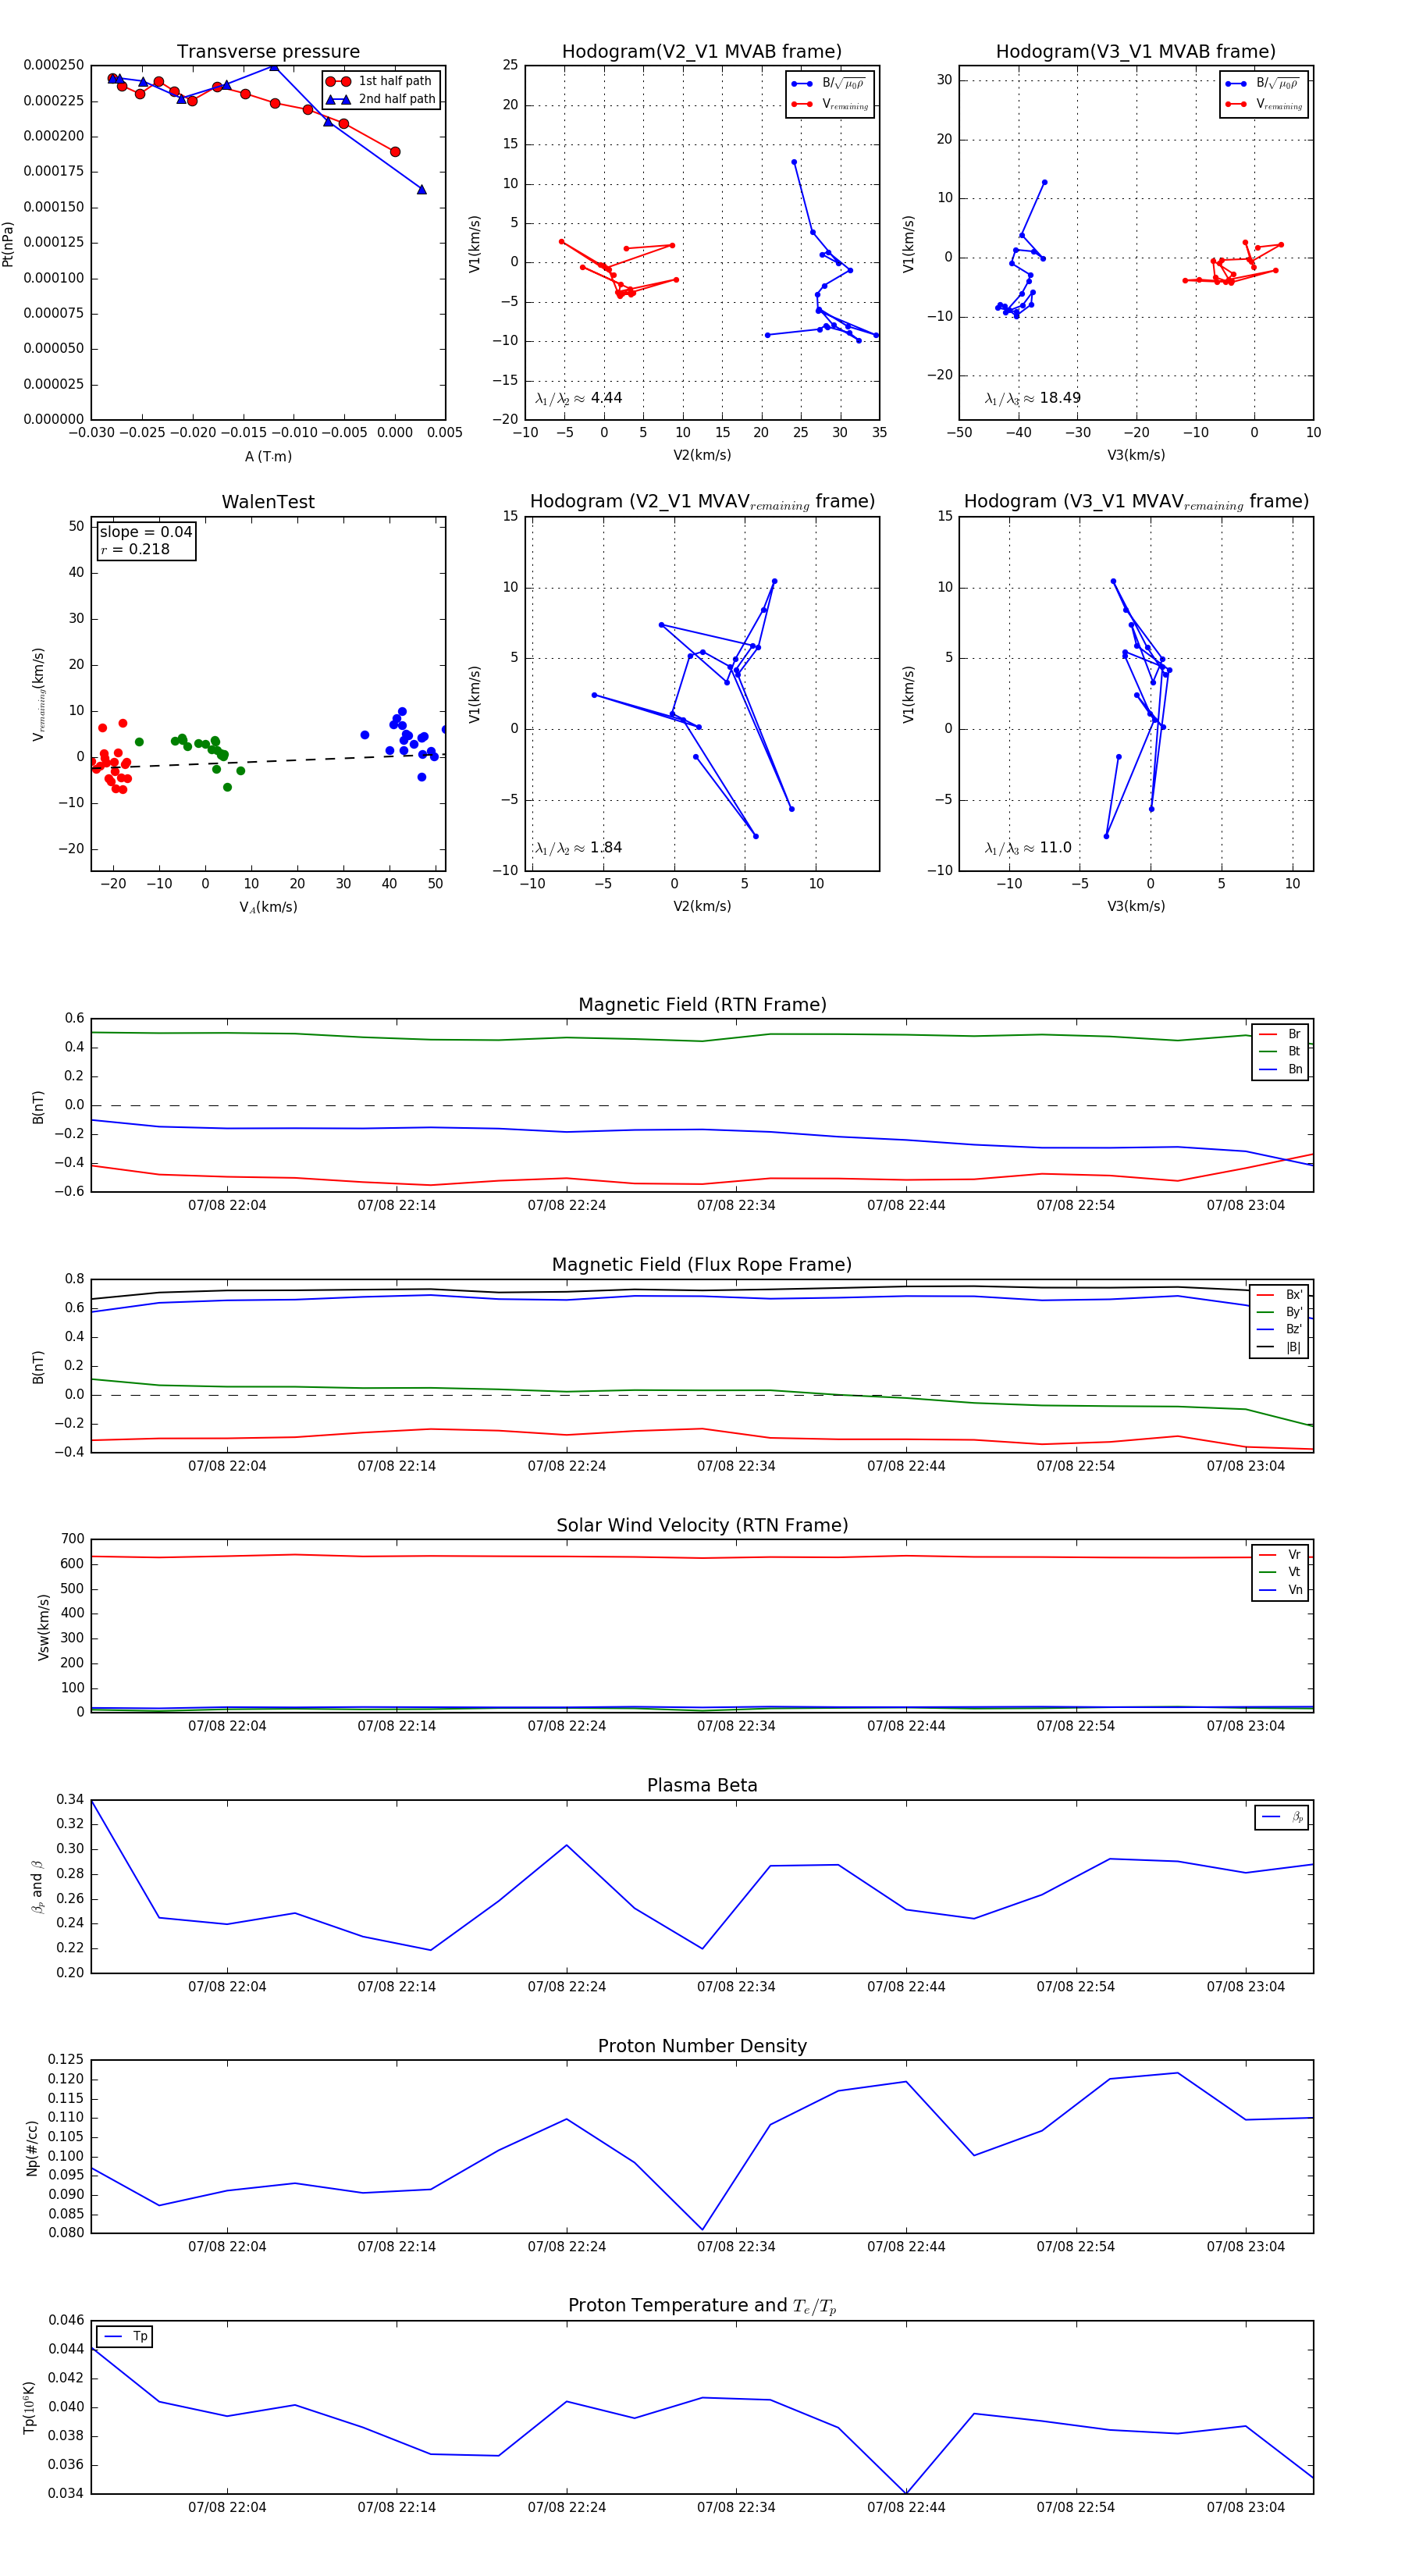Image resolution: width=1405 pixels, height=2576 pixels.
Task: Select the '2nd half path' legend entry
Action: pos(382,99)
